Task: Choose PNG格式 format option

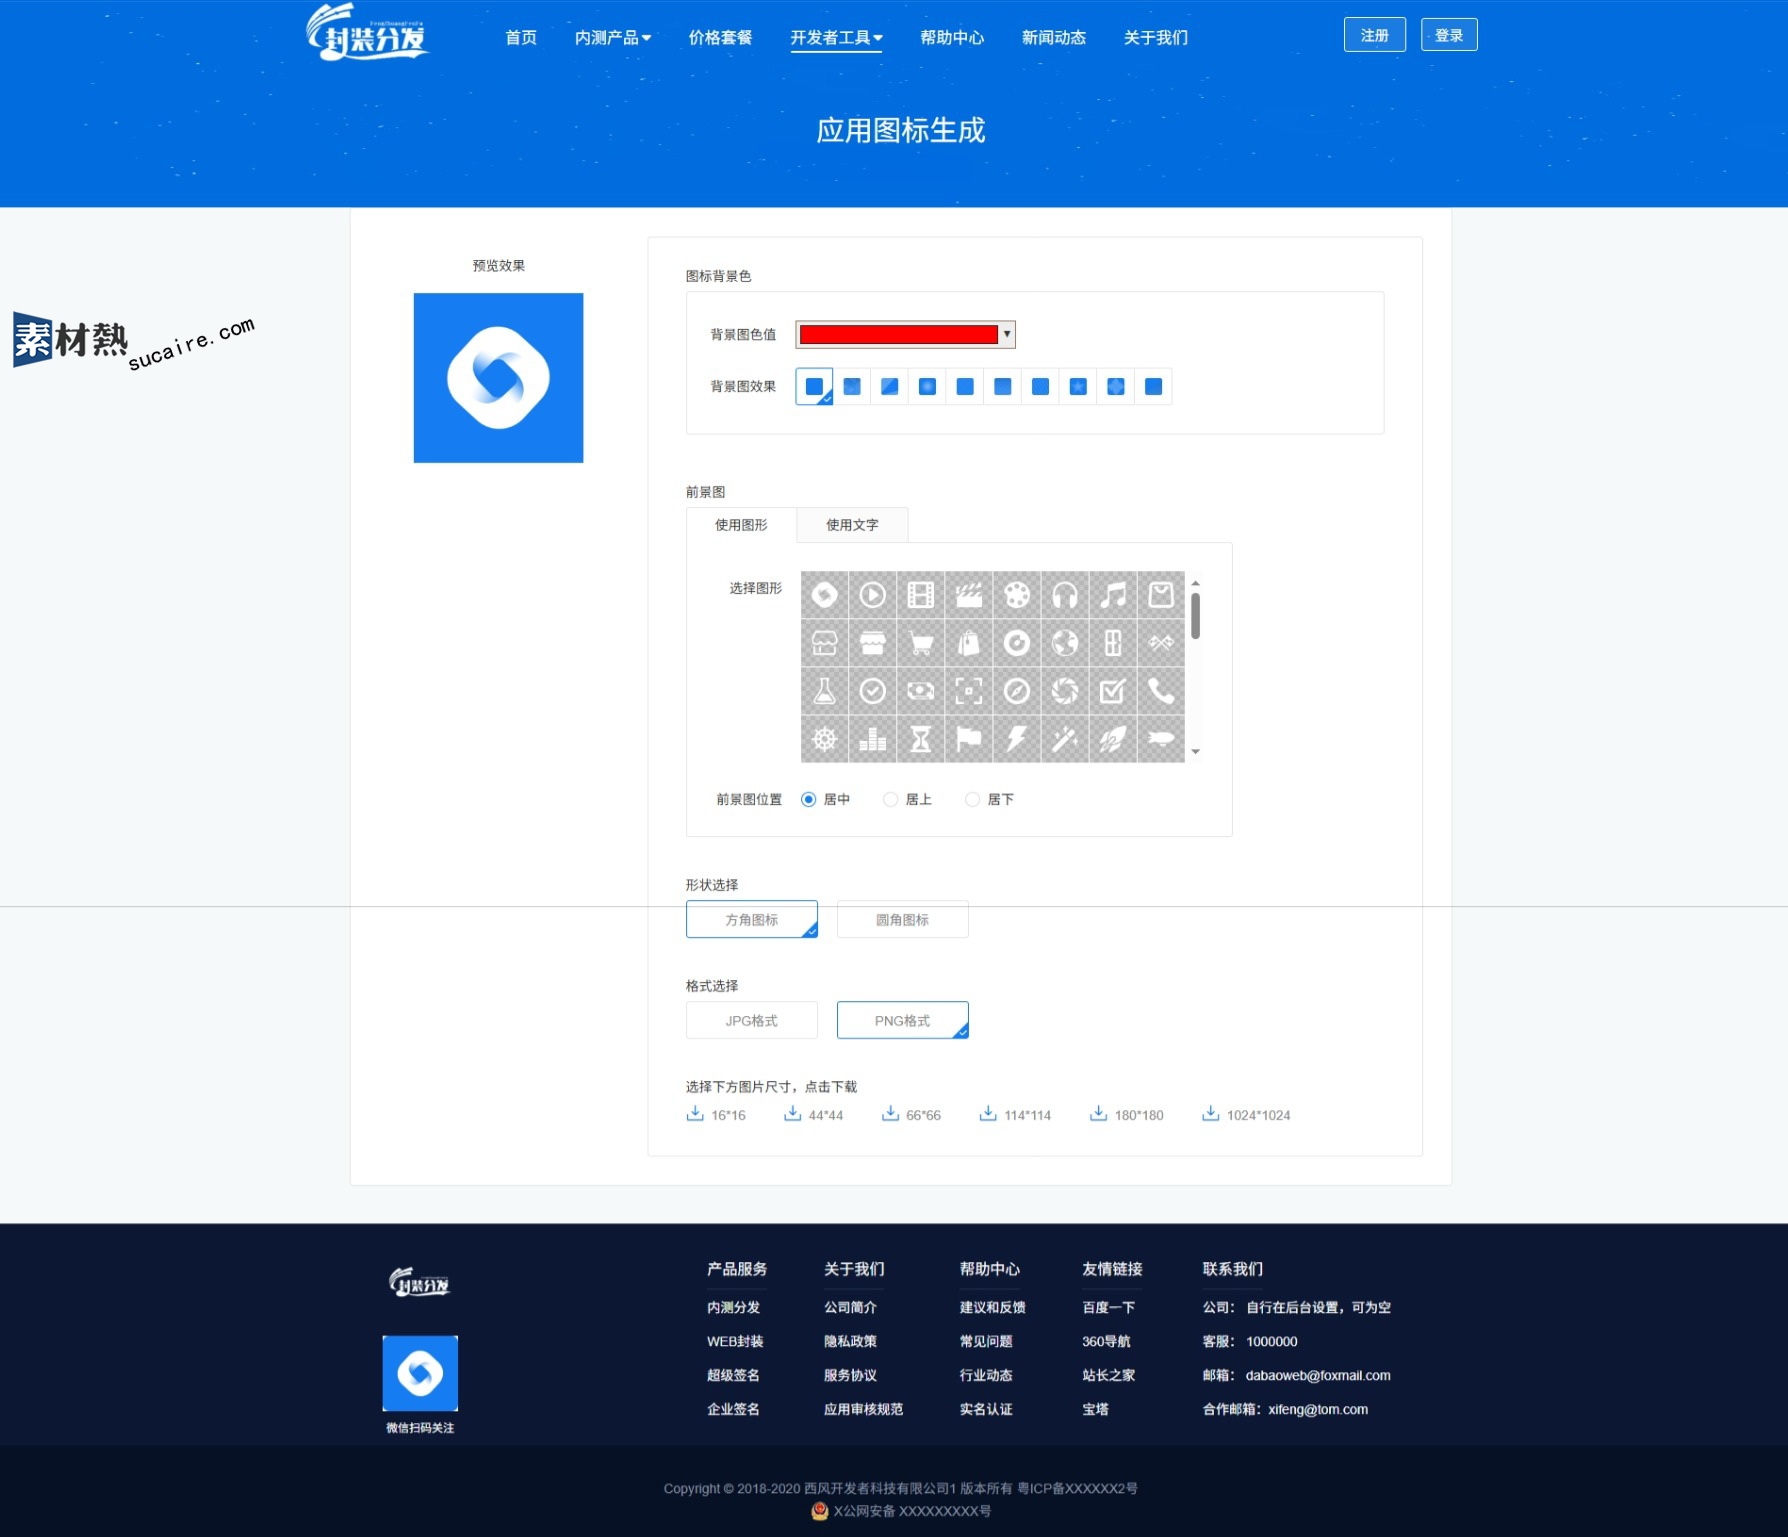Action: (902, 1020)
